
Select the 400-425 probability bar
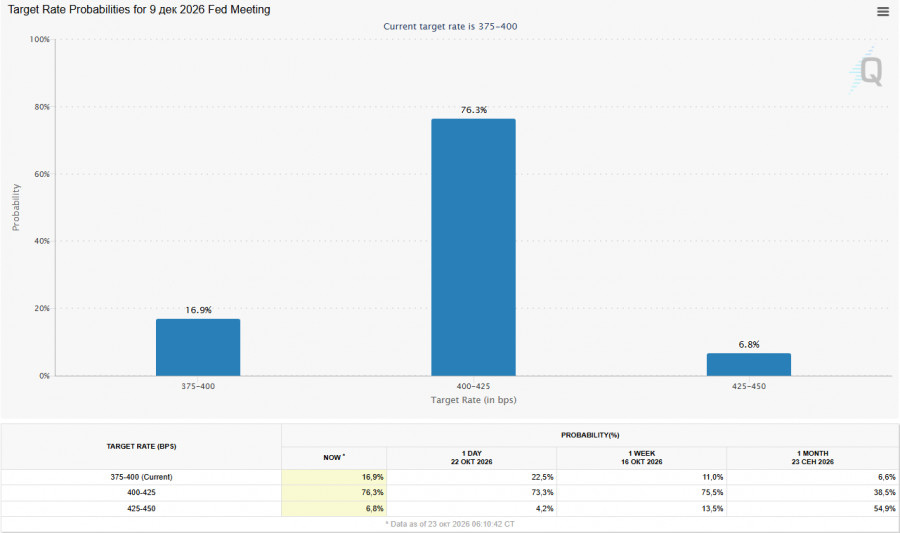pyautogui.click(x=474, y=247)
